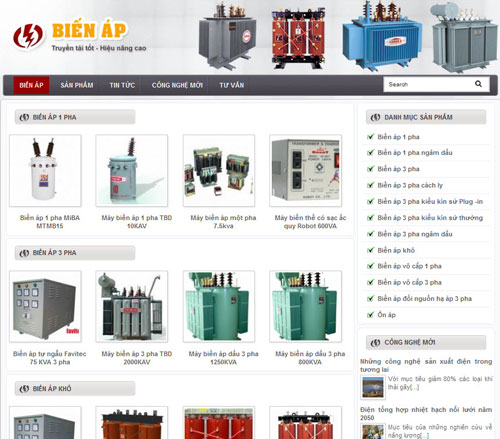Open Biến áp tự ngẫu Favitec 75 KVA image
The image size is (500, 439).
(x=45, y=306)
